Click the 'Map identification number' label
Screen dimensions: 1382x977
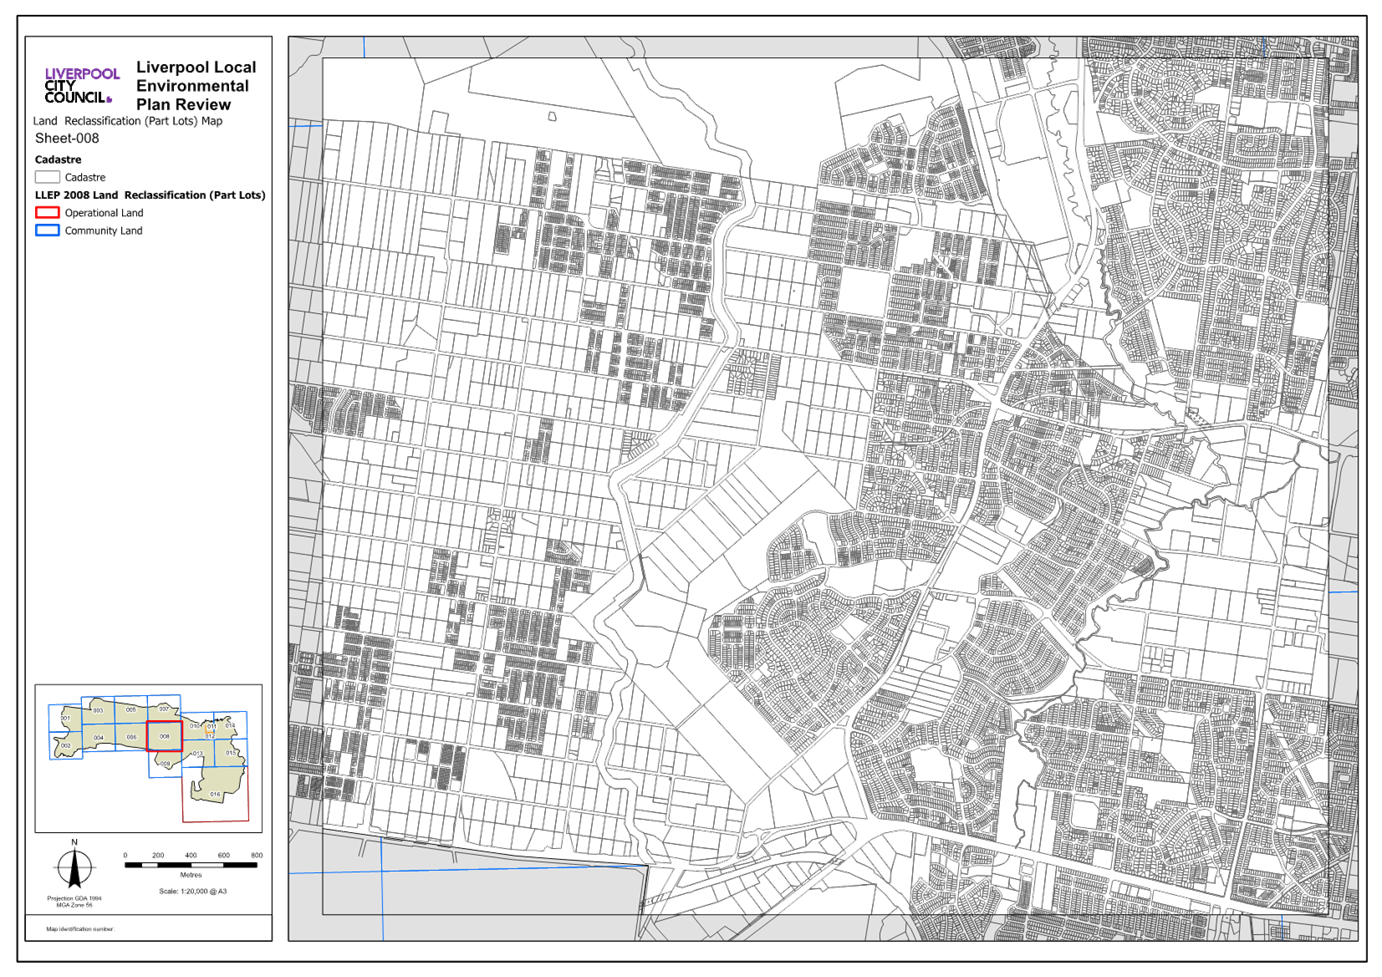(x=80, y=929)
